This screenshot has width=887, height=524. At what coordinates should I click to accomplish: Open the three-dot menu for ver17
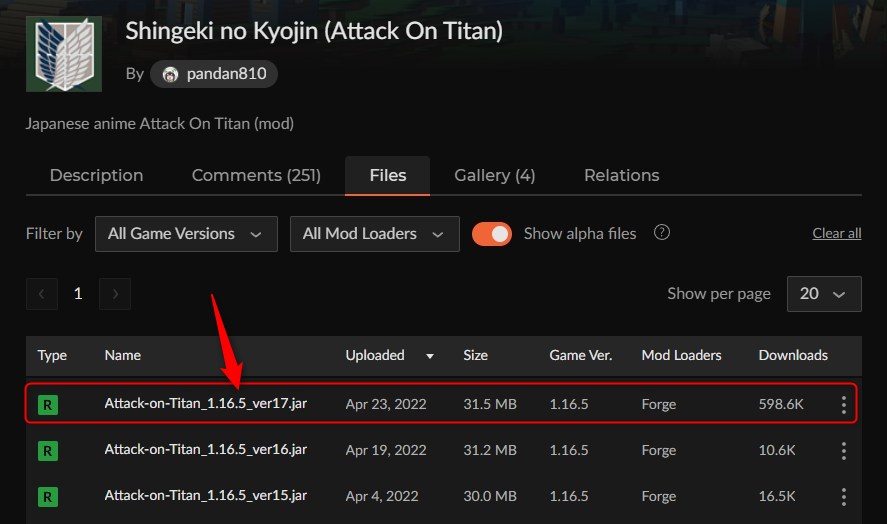843,405
